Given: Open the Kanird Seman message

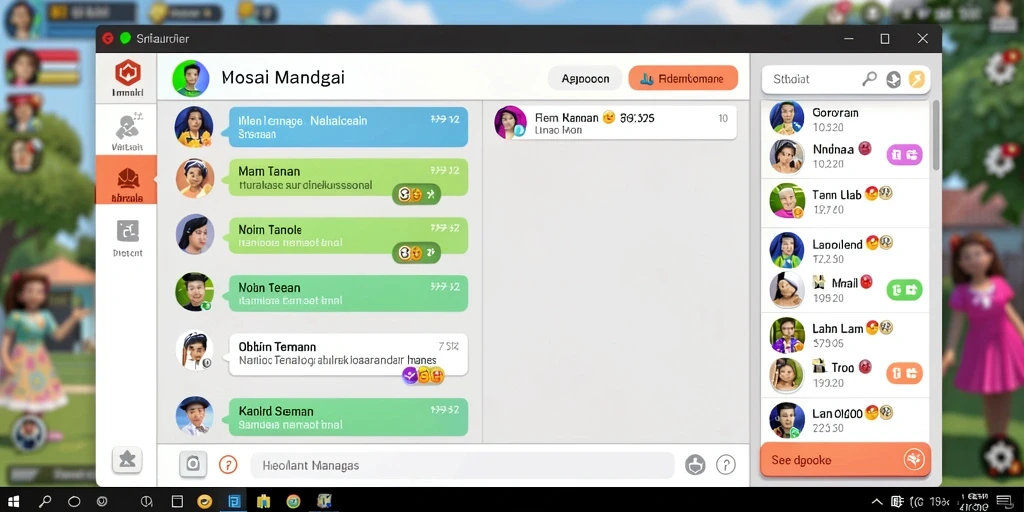Looking at the screenshot, I should coord(348,417).
